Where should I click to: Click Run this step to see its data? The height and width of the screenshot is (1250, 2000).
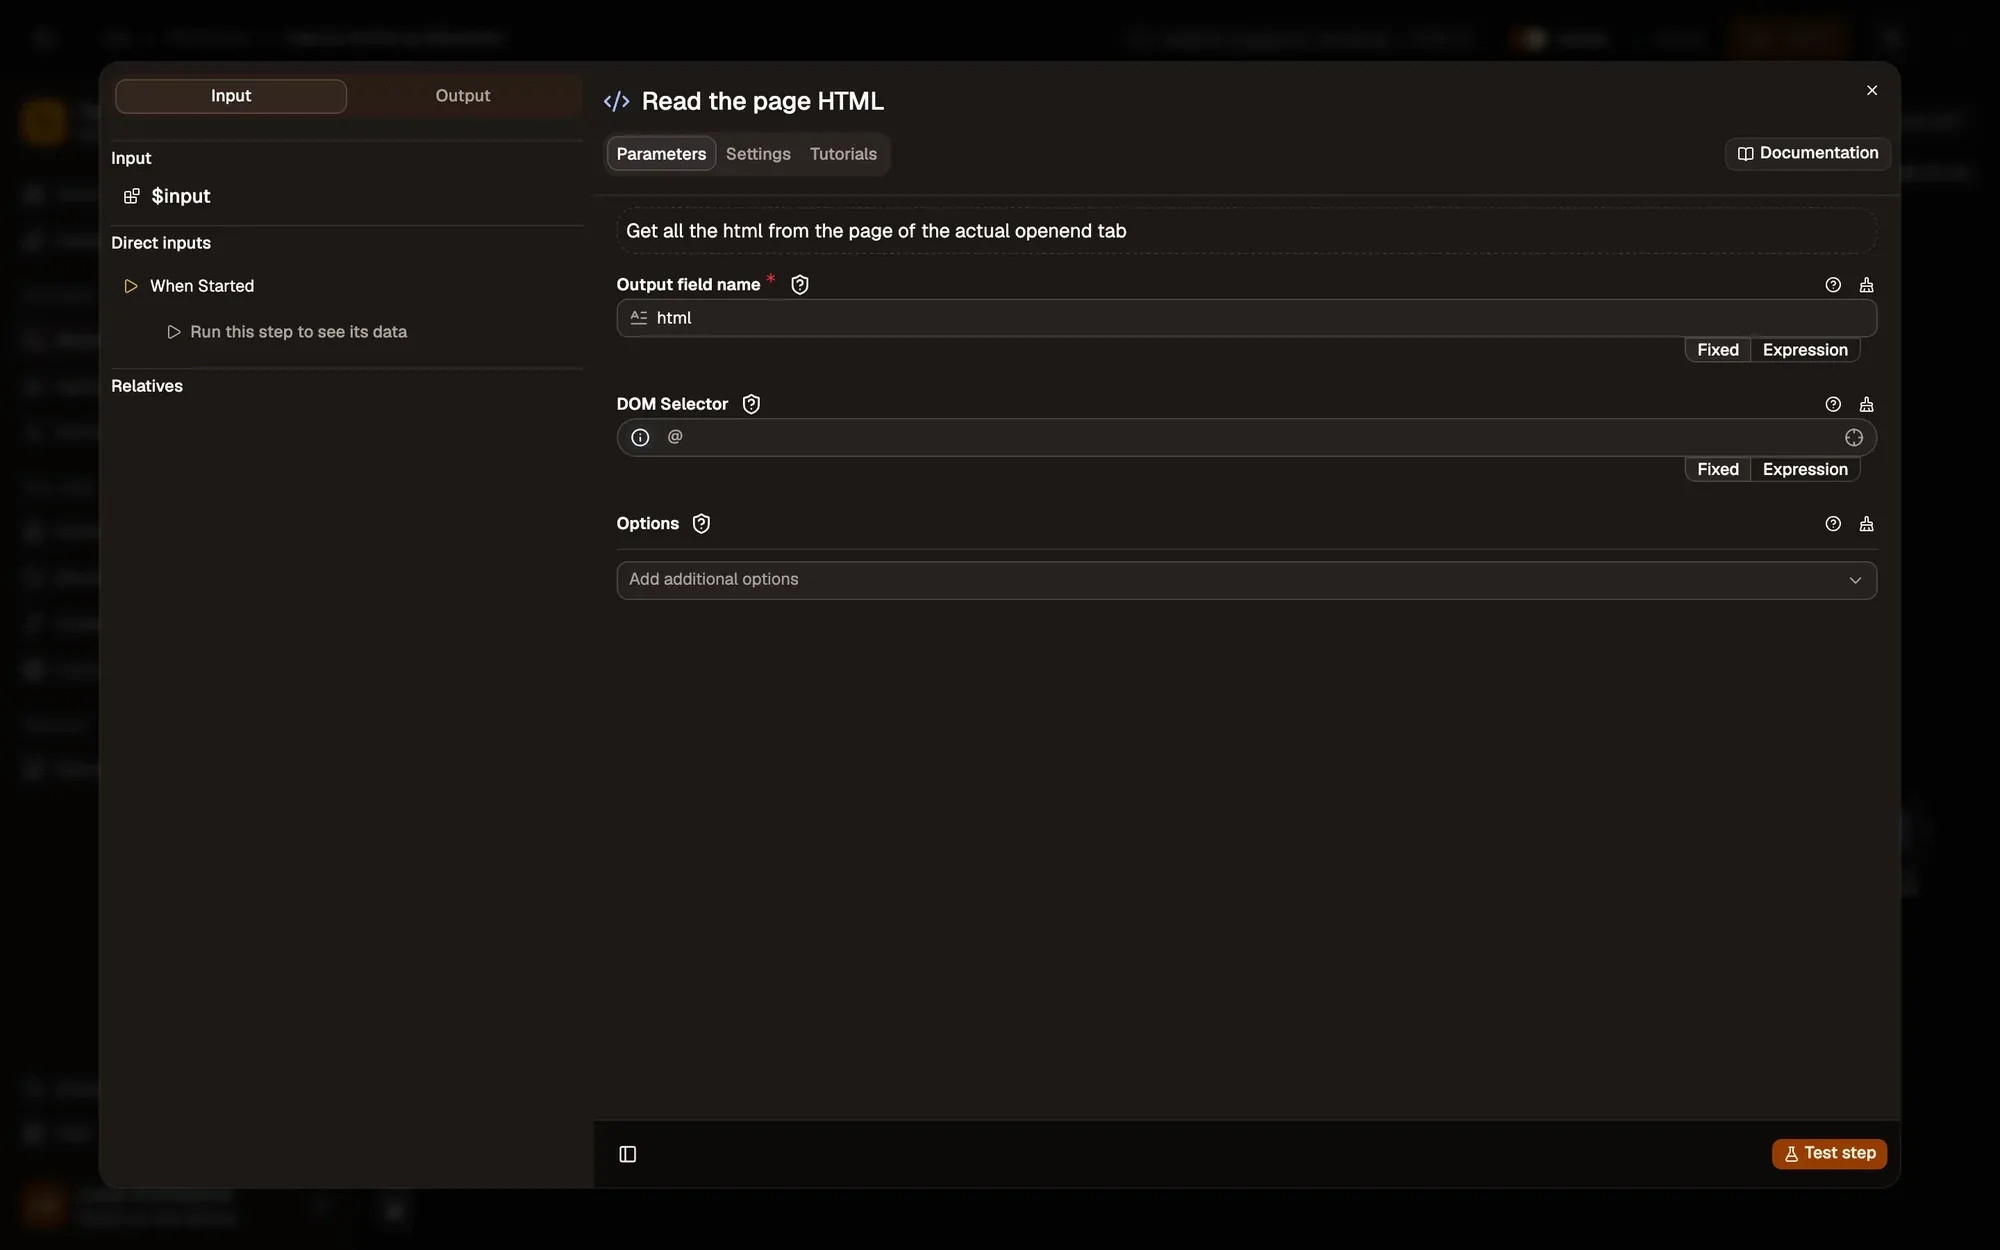click(287, 332)
